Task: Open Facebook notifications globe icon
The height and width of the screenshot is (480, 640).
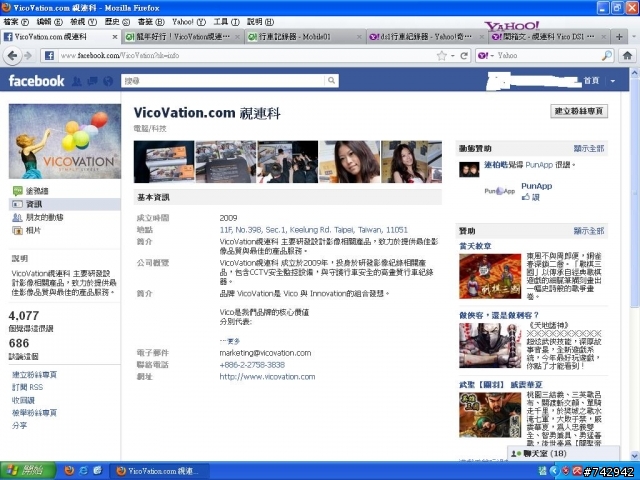Action: click(108, 81)
